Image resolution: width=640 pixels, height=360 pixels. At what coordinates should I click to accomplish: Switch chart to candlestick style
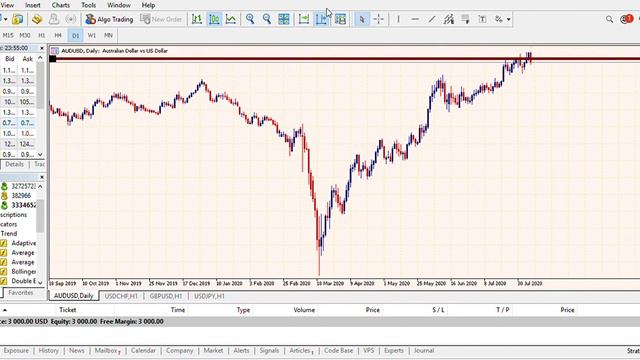214,19
